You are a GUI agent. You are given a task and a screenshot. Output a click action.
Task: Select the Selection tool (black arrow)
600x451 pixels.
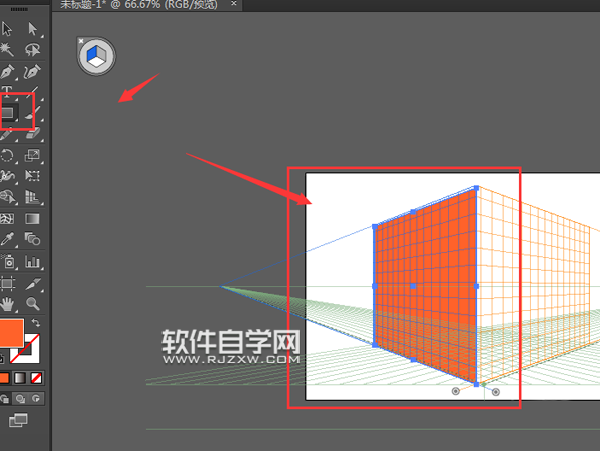(7, 29)
